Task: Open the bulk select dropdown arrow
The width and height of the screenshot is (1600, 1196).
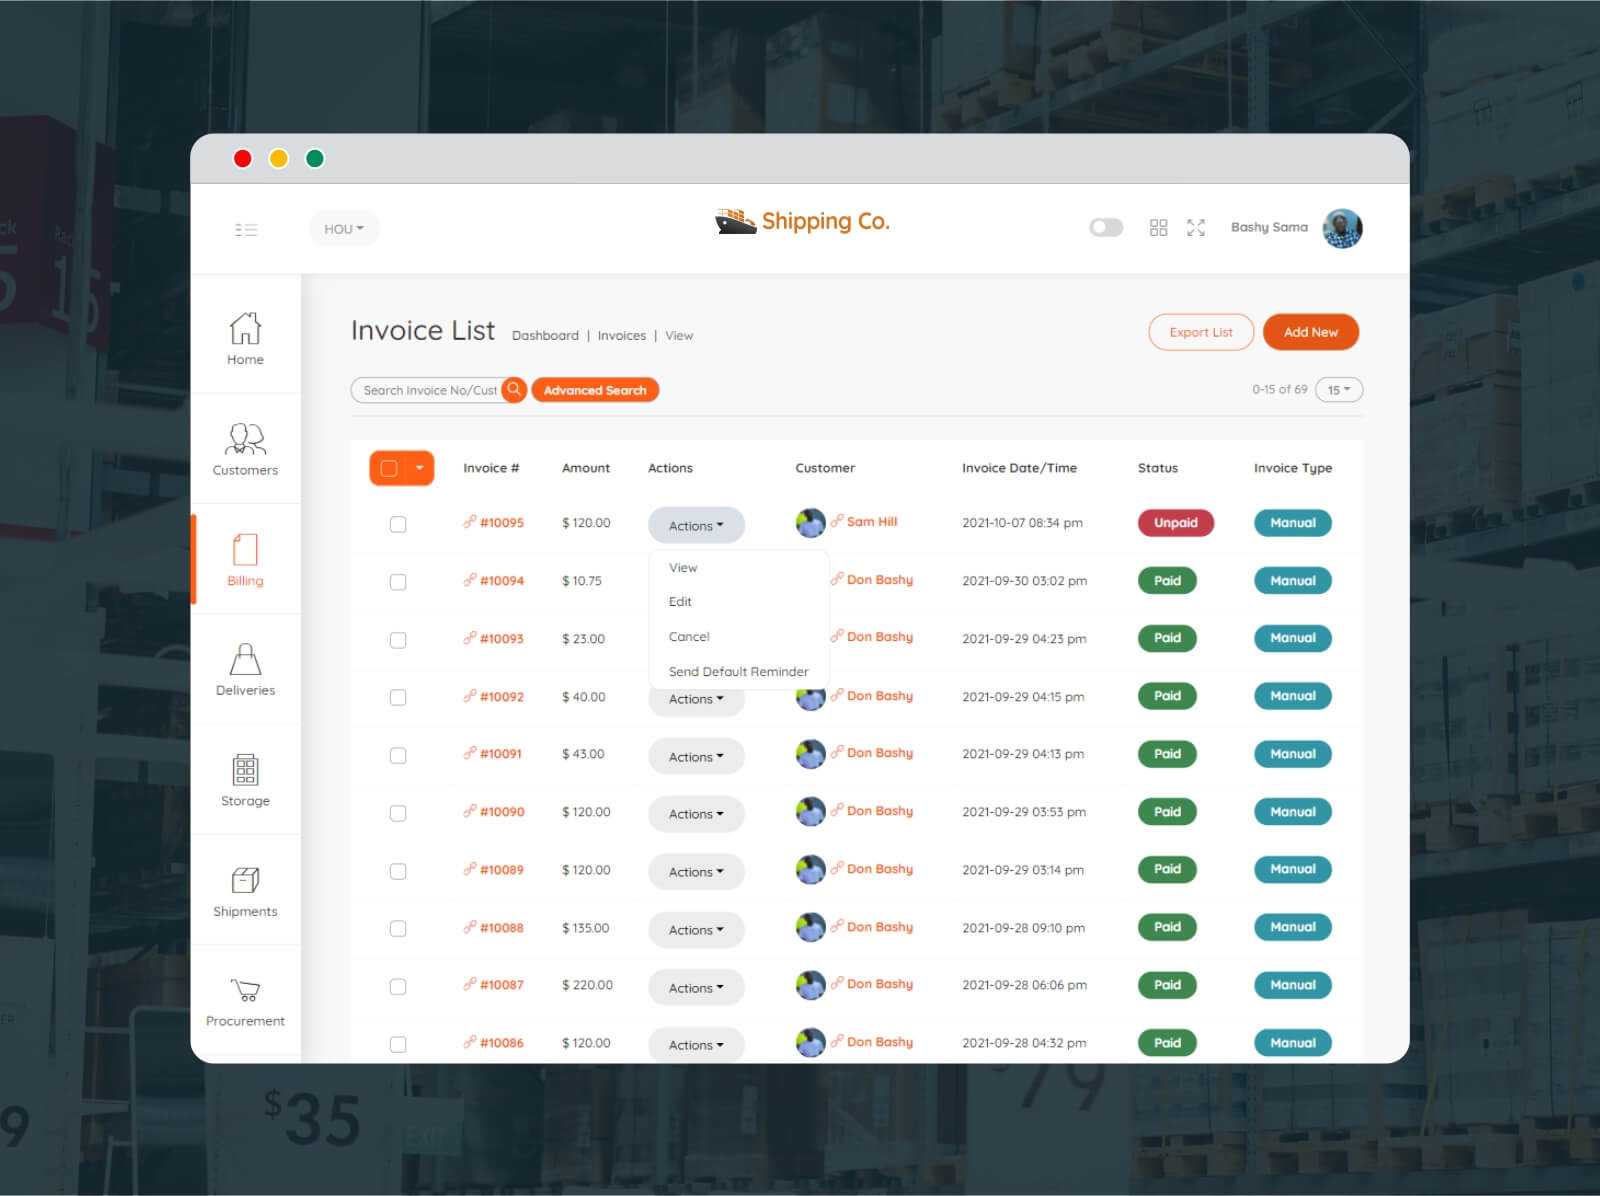Action: click(x=420, y=468)
